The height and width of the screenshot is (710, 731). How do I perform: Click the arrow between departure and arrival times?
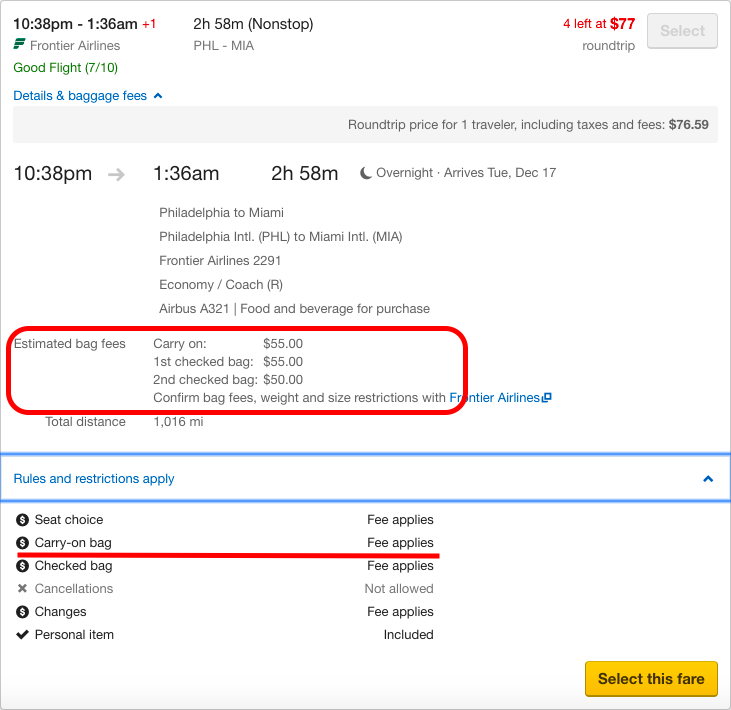tap(116, 175)
